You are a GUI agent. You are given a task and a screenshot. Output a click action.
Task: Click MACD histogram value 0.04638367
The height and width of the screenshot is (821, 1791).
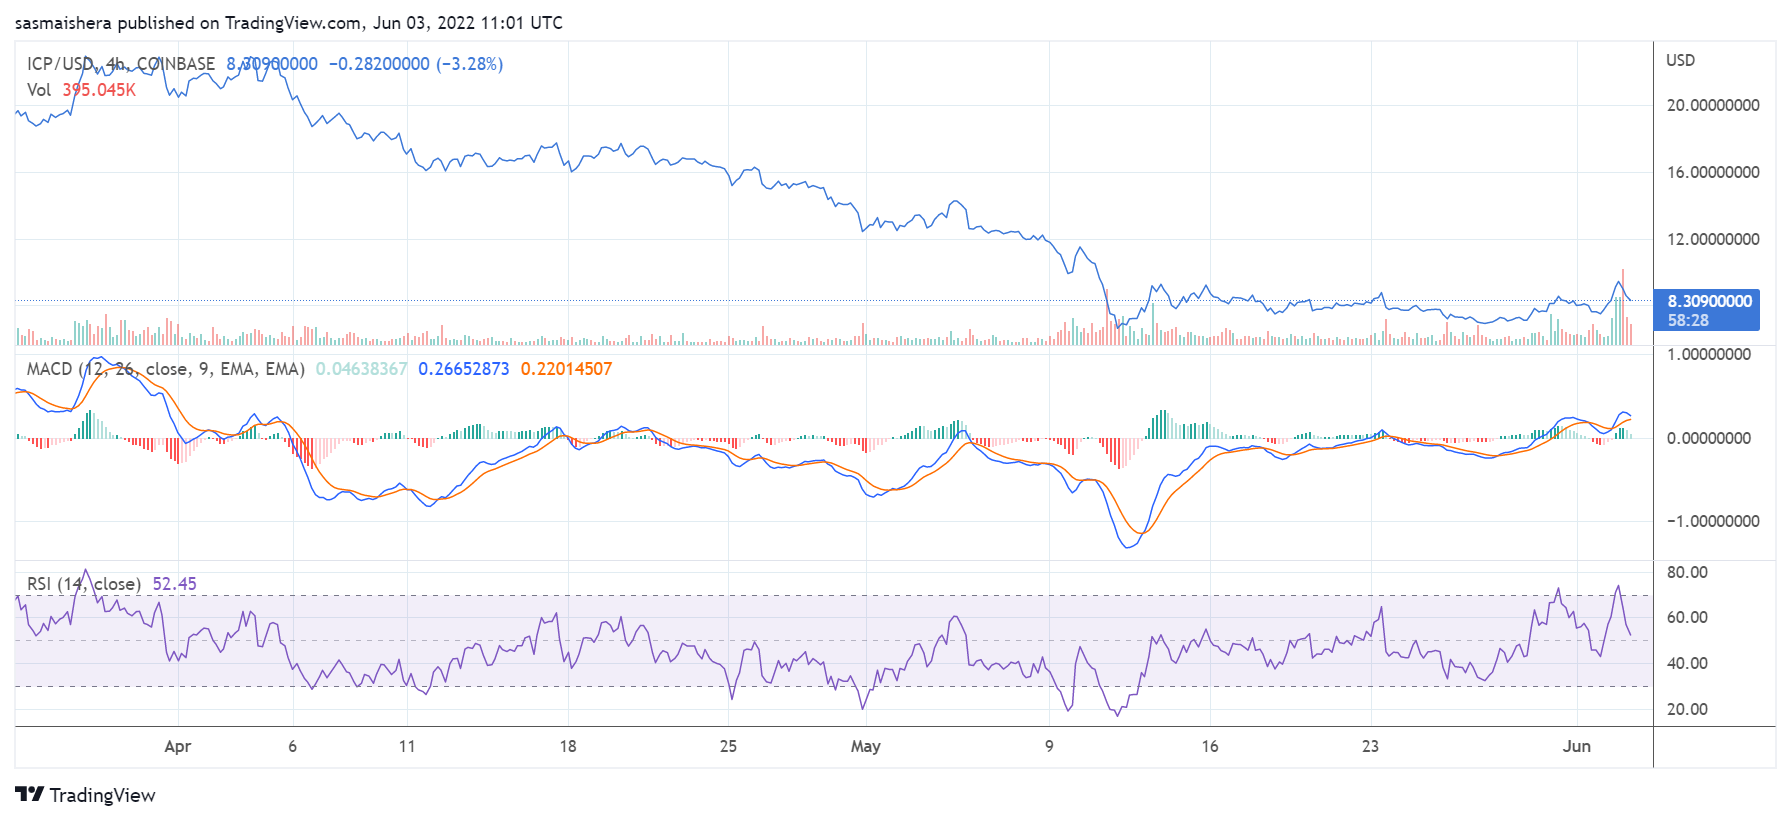click(362, 369)
